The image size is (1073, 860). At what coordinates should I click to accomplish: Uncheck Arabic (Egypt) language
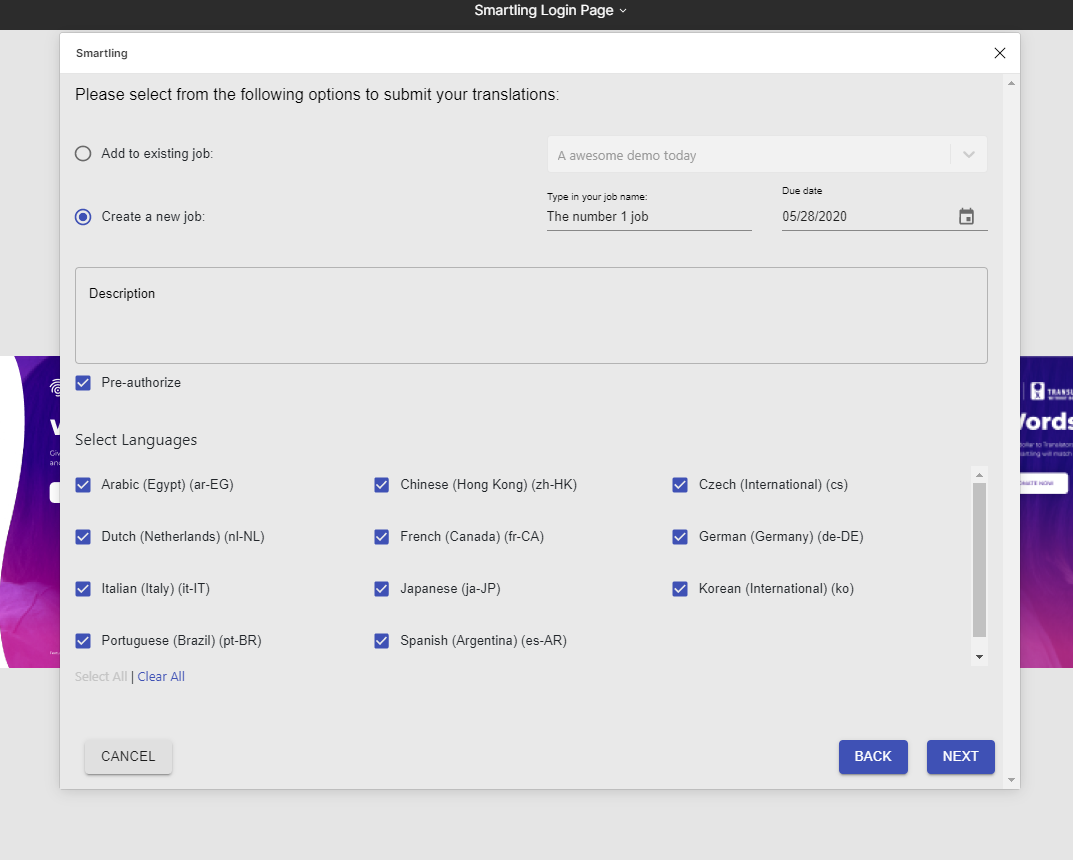83,485
